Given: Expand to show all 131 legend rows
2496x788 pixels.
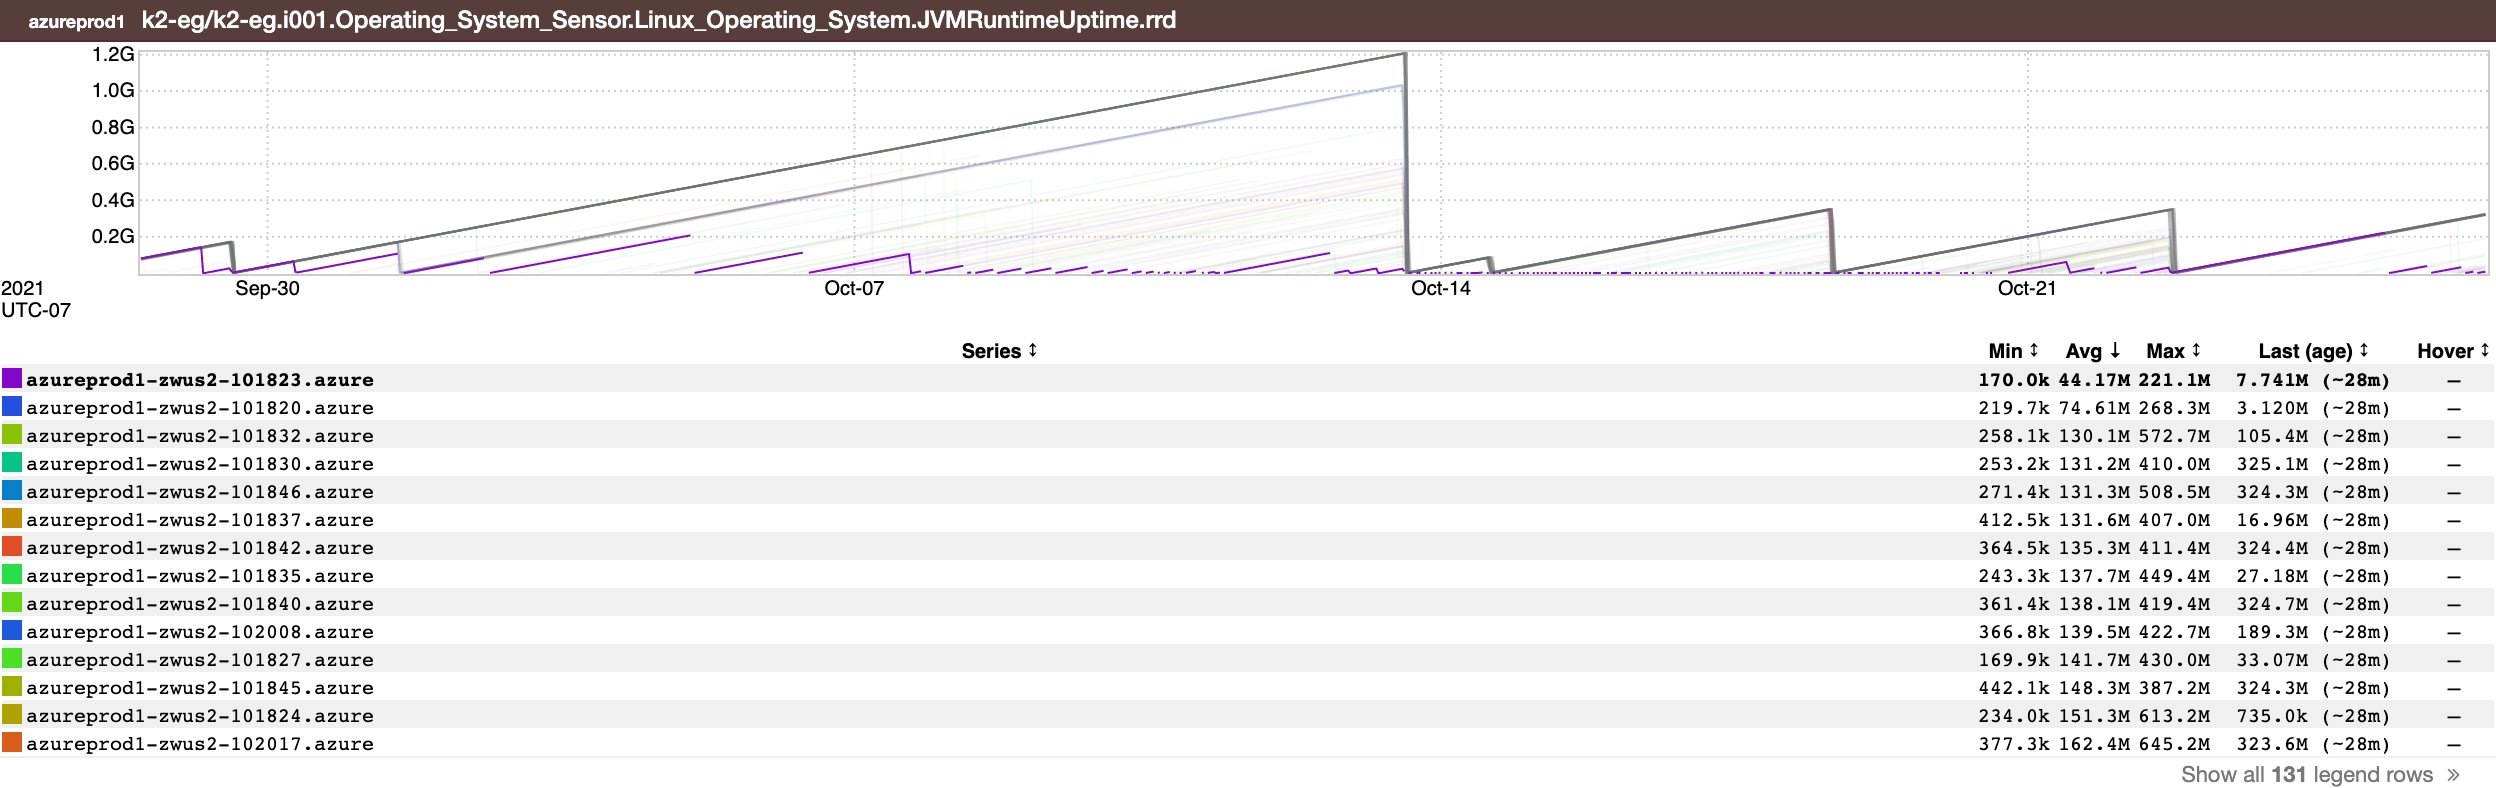Looking at the screenshot, I should [2320, 775].
